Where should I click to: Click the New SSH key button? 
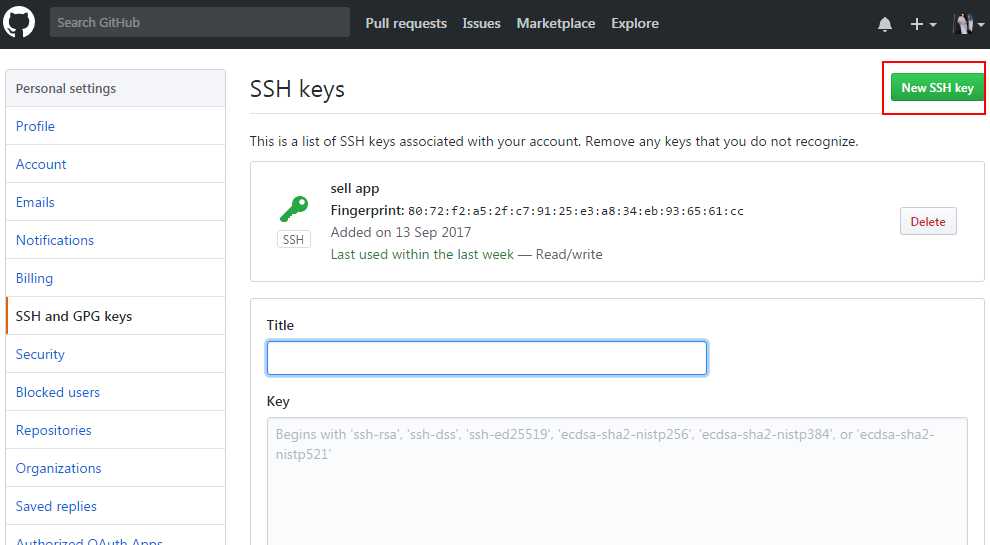pos(937,88)
